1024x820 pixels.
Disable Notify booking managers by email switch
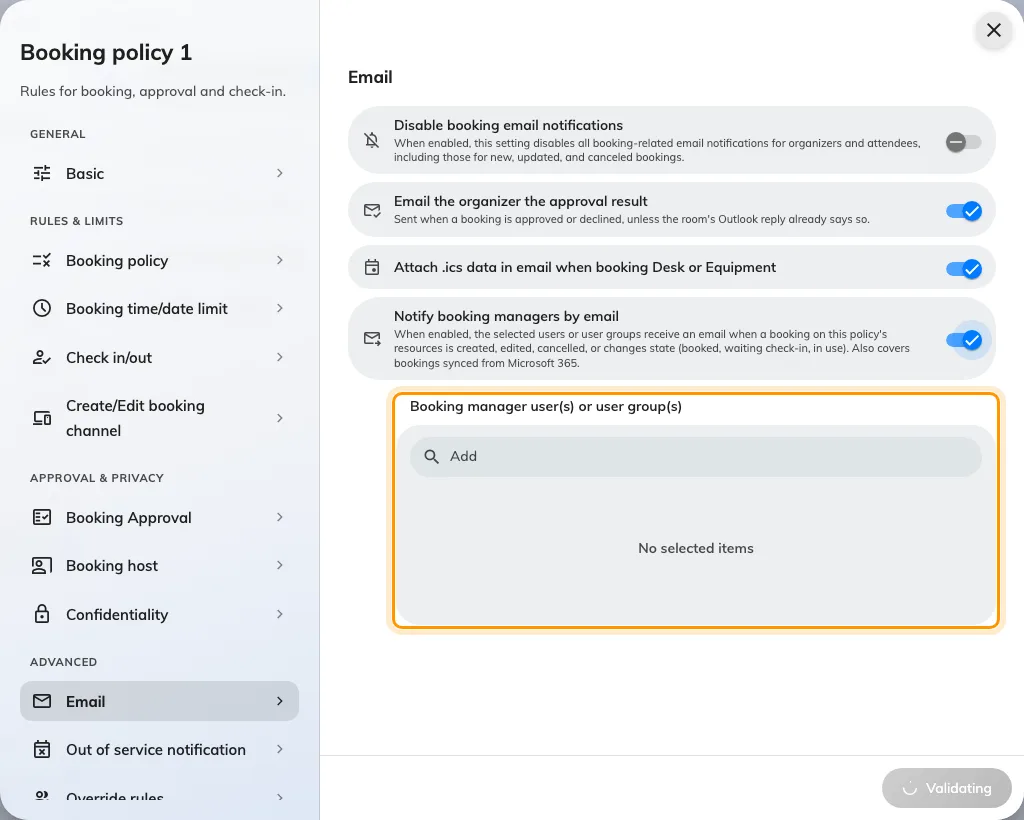pyautogui.click(x=964, y=339)
